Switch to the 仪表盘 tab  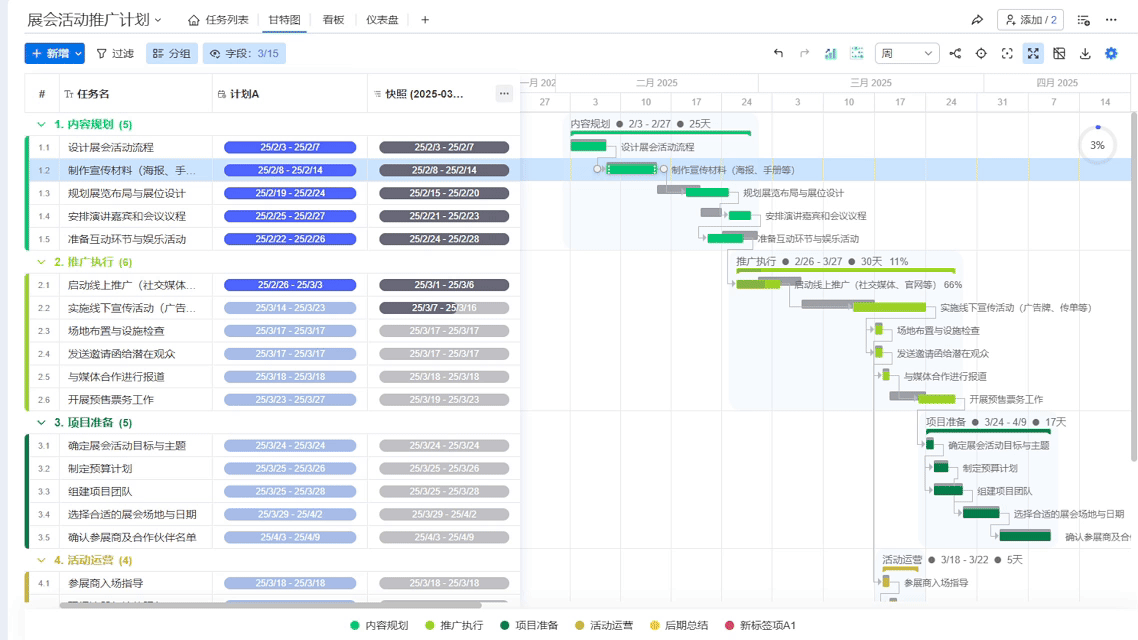pyautogui.click(x=388, y=18)
